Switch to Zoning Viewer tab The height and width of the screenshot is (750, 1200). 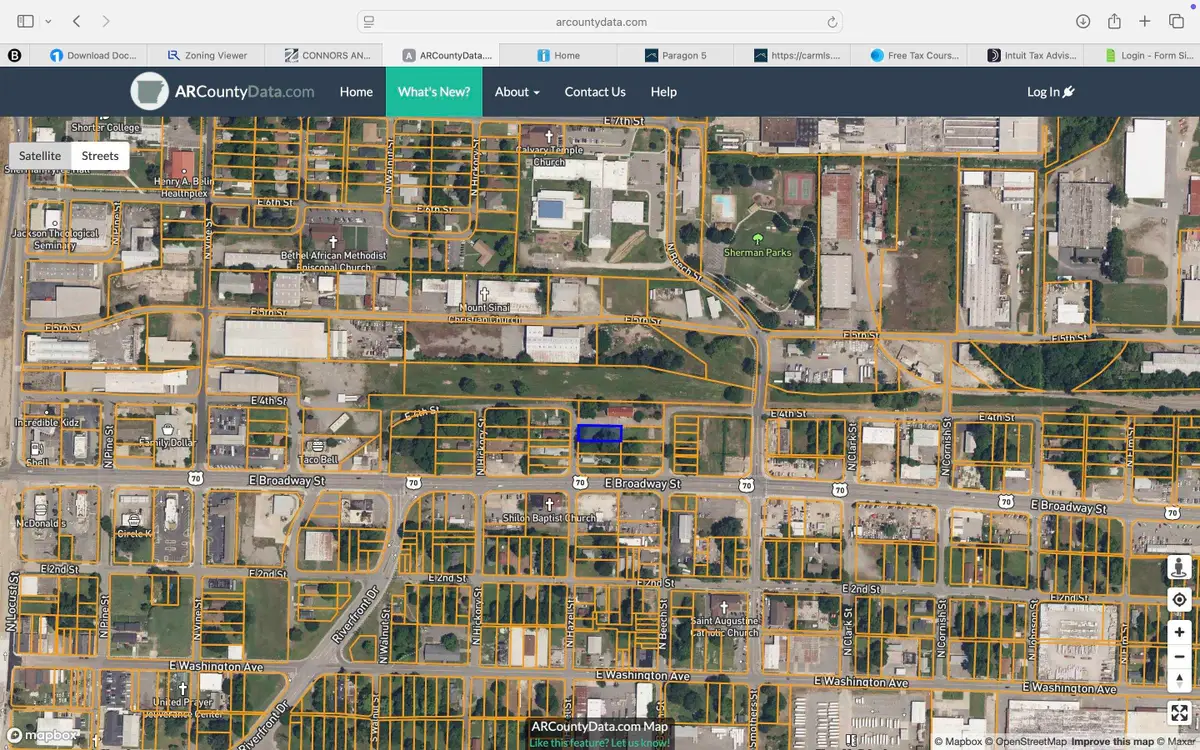pyautogui.click(x=206, y=55)
